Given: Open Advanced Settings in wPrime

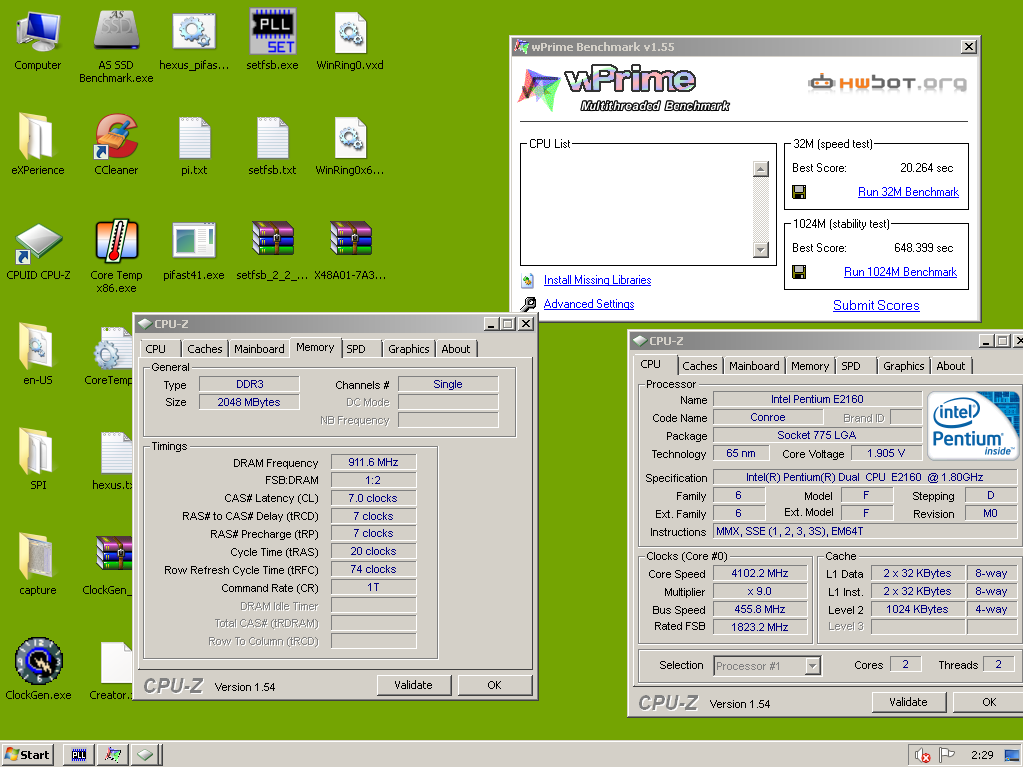Looking at the screenshot, I should [x=589, y=304].
